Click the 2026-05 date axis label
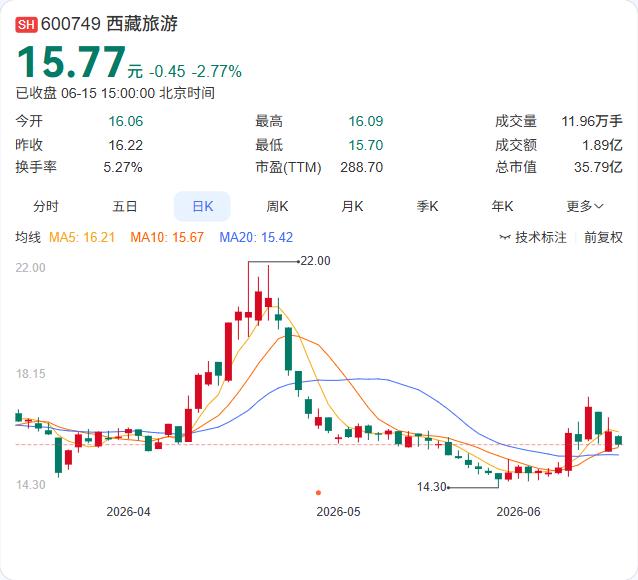Image resolution: width=638 pixels, height=580 pixels. (338, 512)
